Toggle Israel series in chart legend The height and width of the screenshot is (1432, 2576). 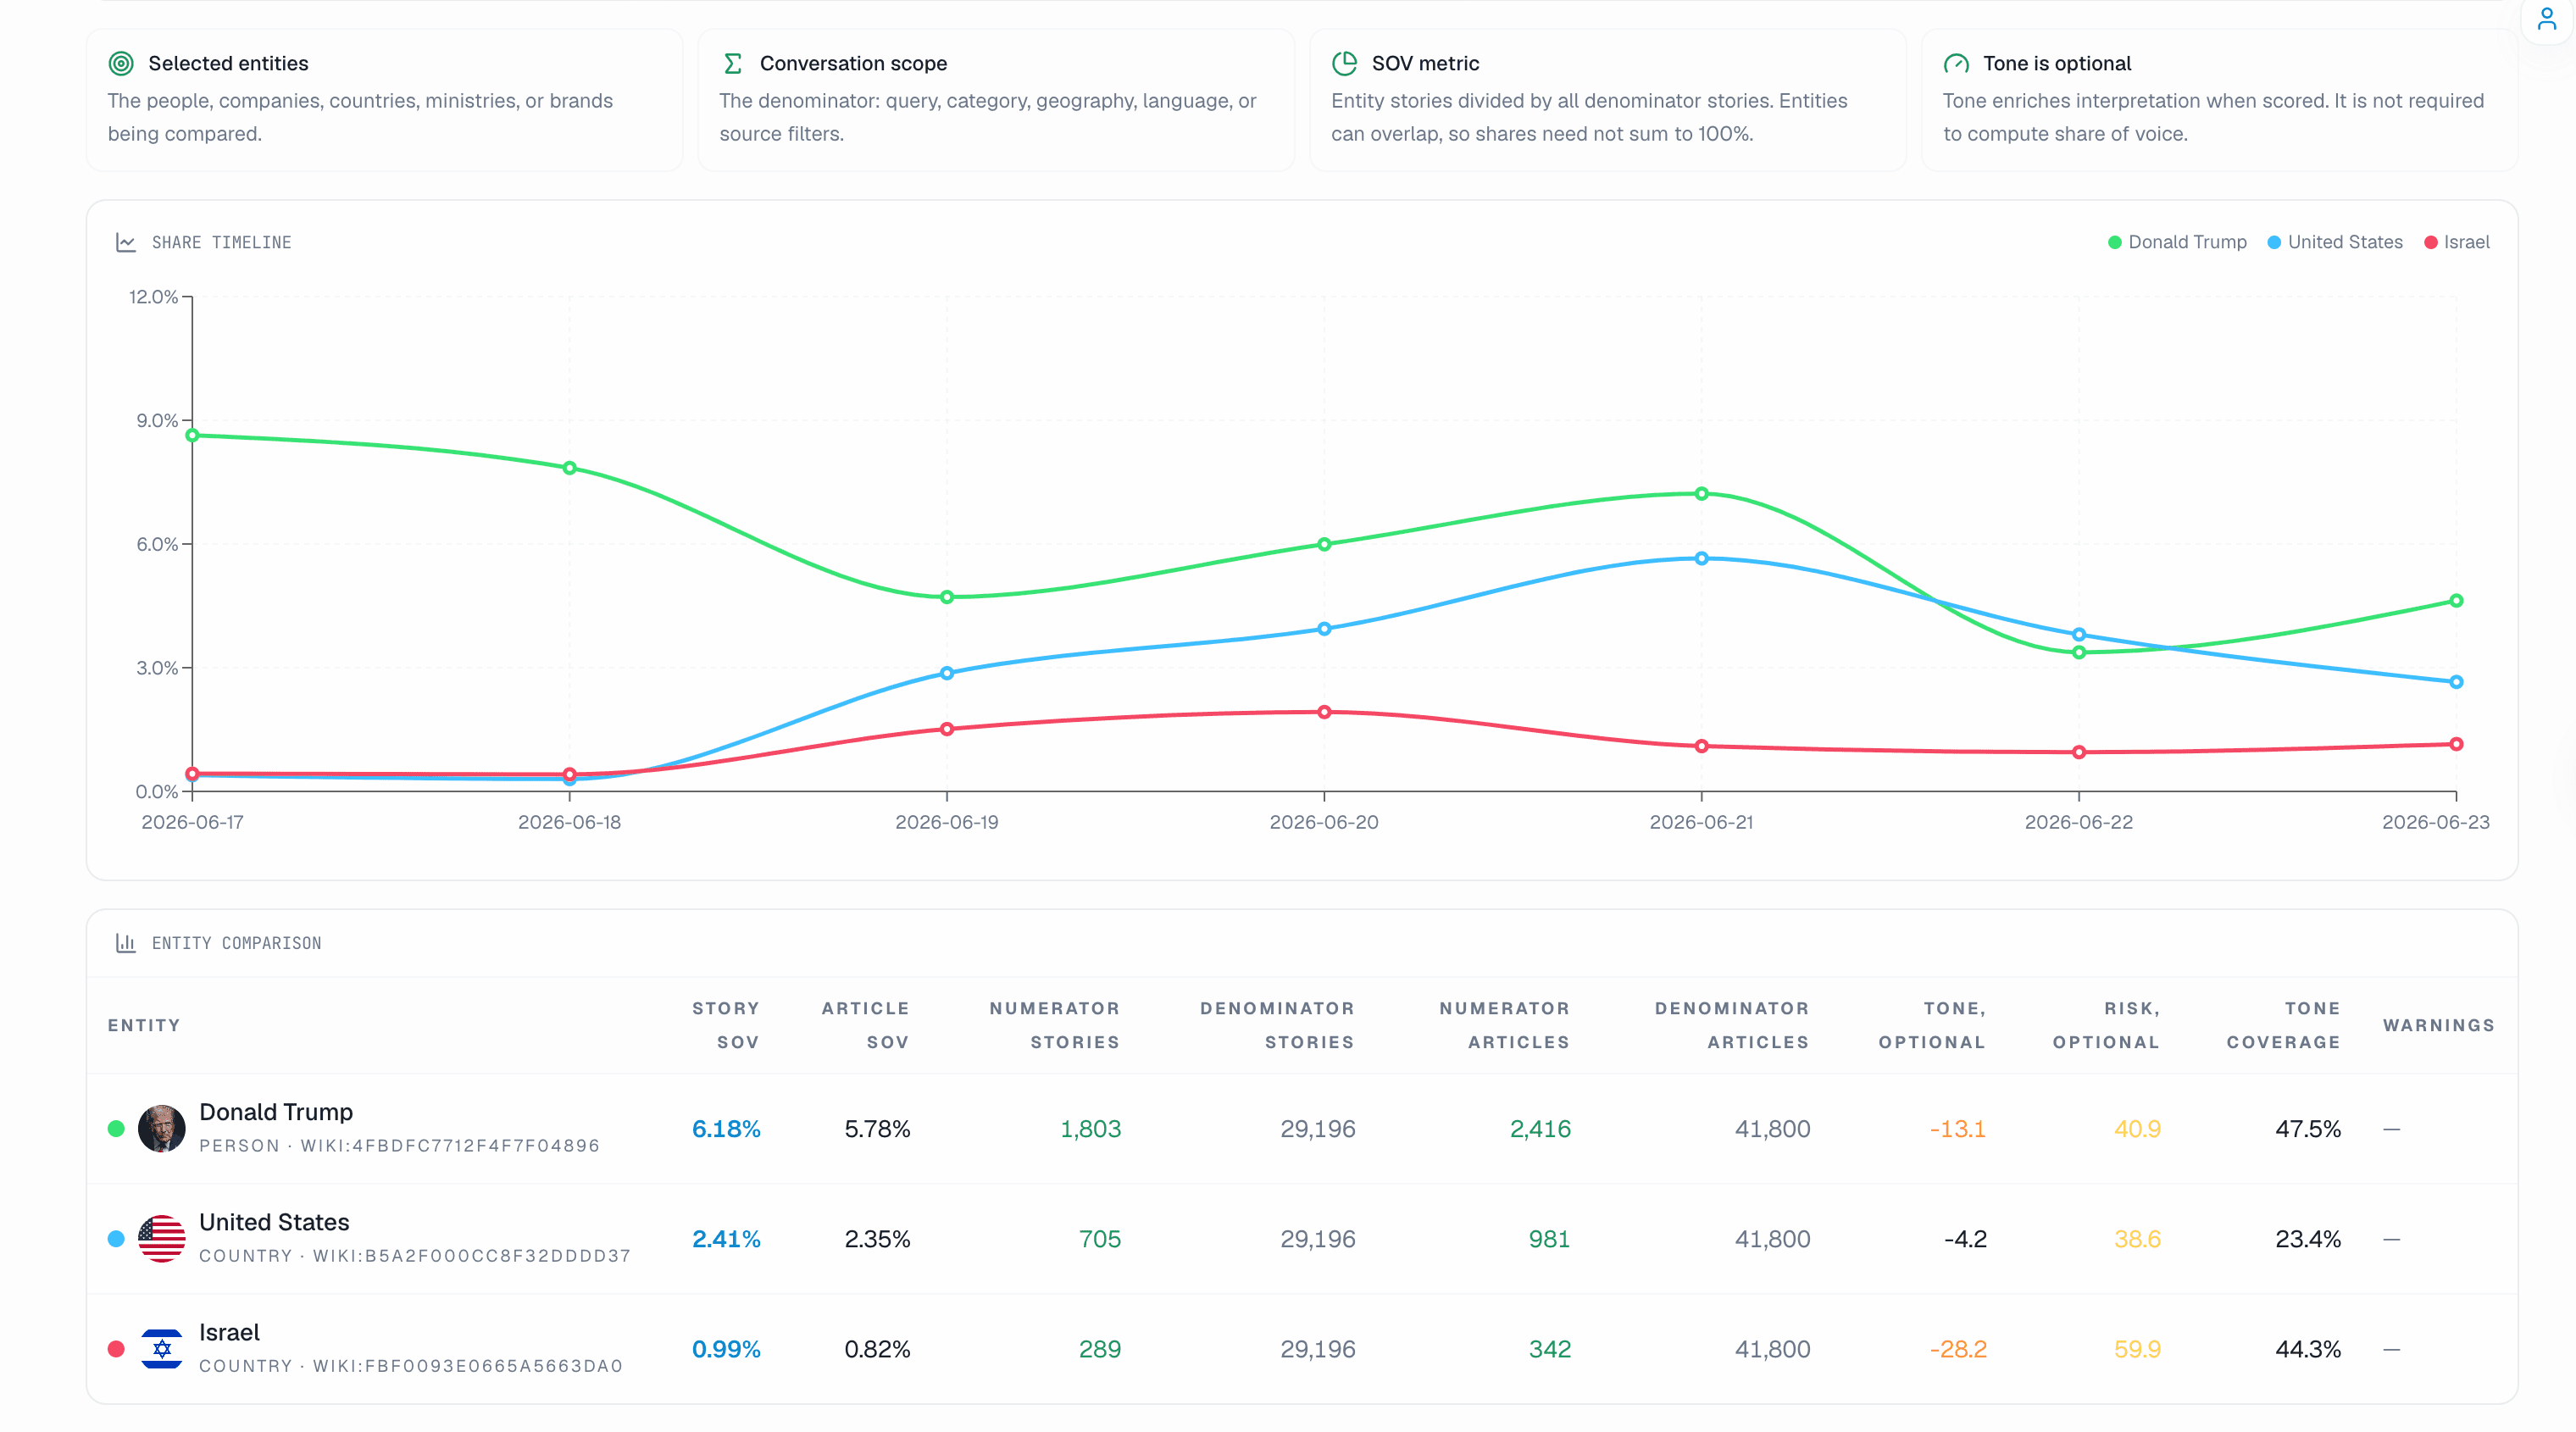click(2457, 242)
